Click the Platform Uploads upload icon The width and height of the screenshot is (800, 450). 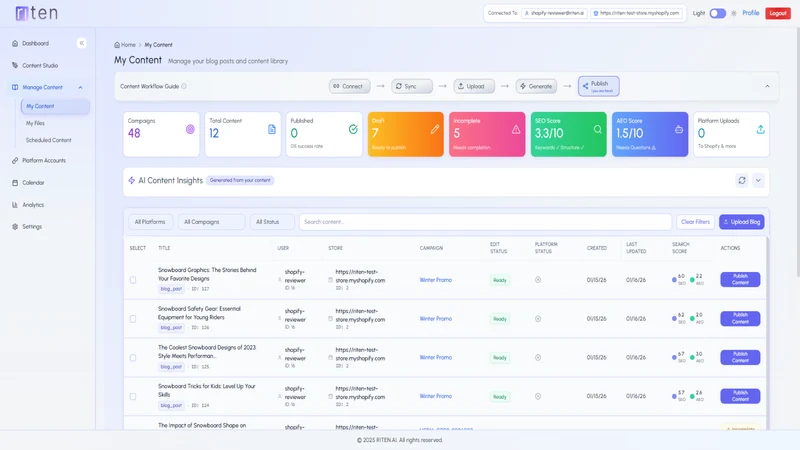(760, 130)
